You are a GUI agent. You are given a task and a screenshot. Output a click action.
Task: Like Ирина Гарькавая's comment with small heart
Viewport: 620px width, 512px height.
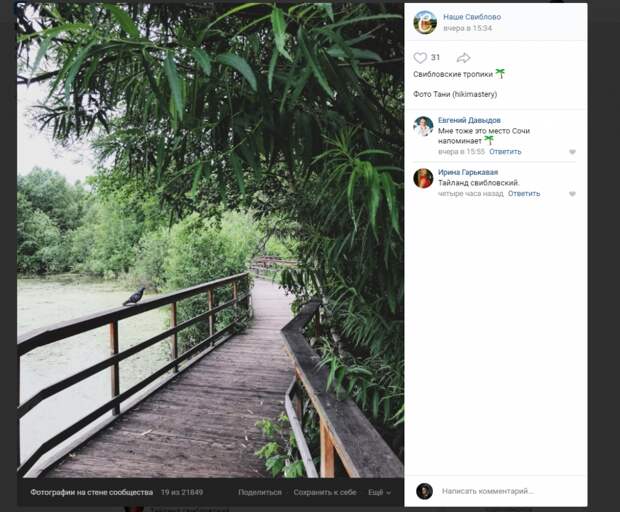tap(572, 194)
